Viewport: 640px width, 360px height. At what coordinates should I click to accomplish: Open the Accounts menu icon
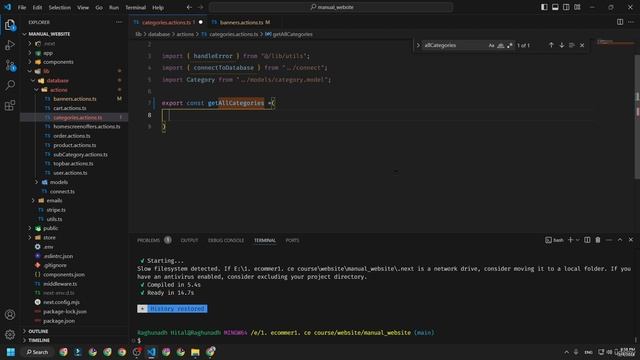pyautogui.click(x=10, y=315)
